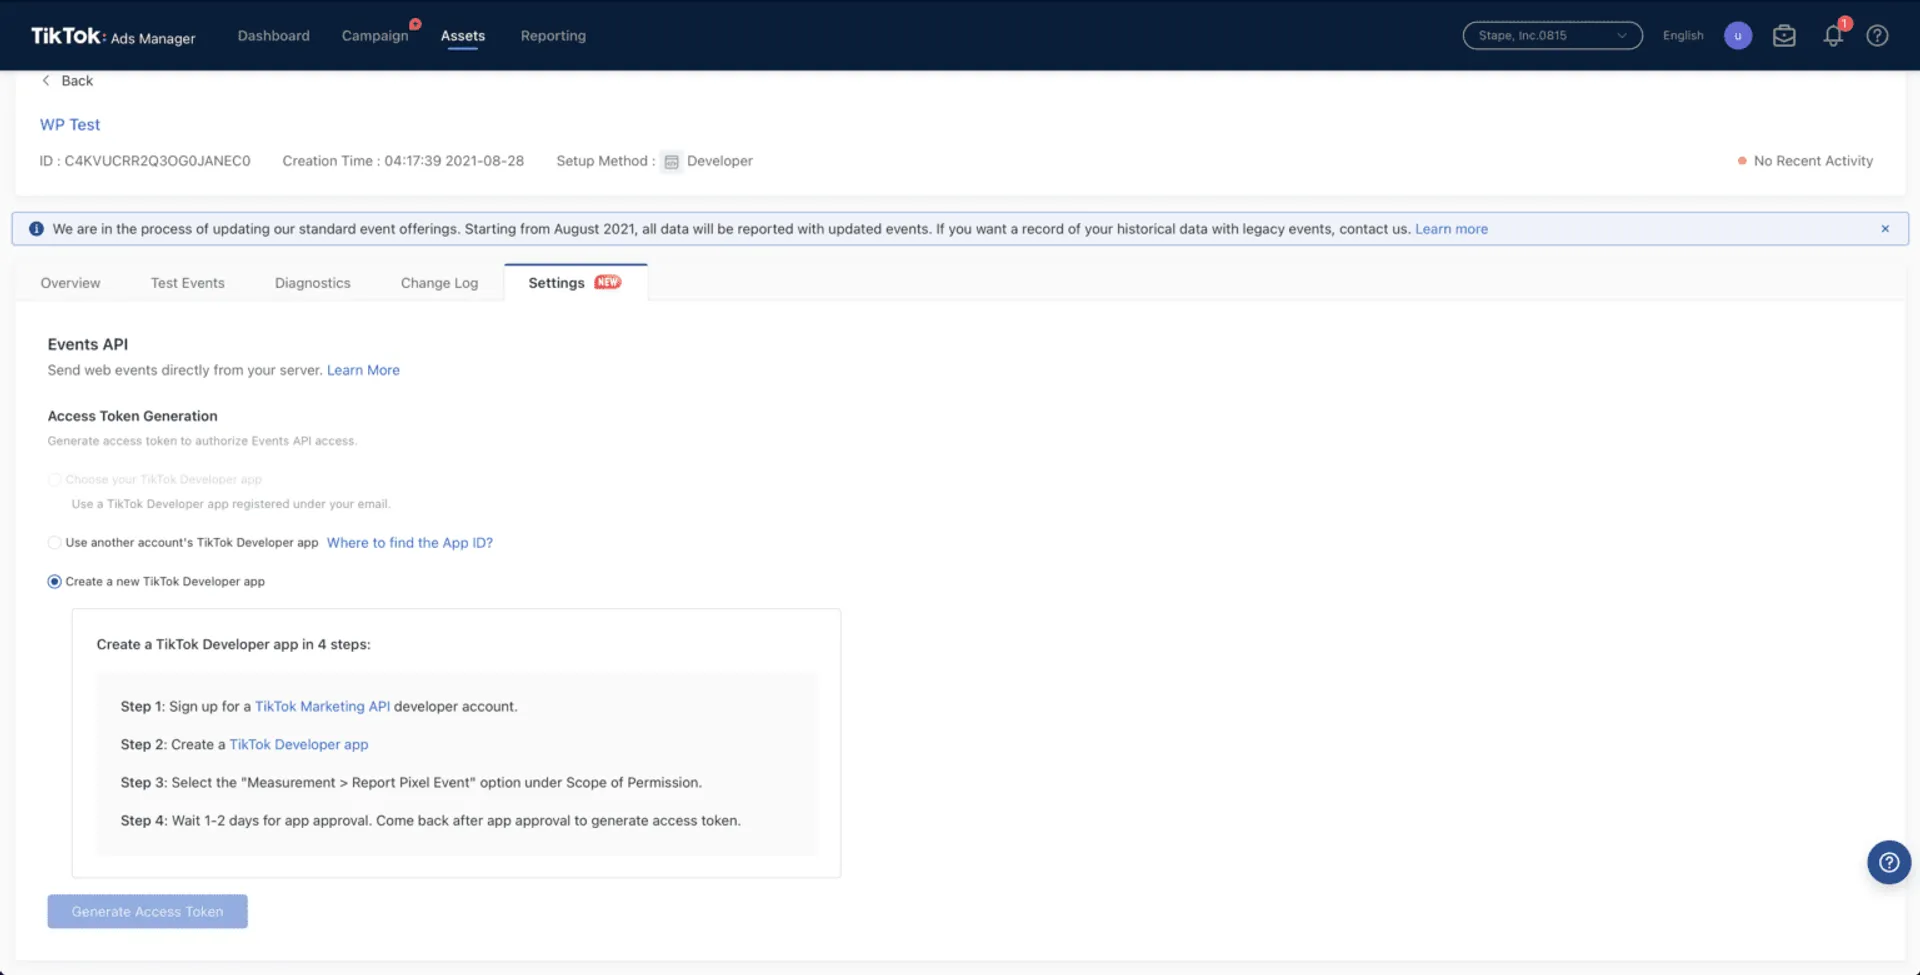This screenshot has width=1920, height=975.
Task: Select Create a new TikTok Developer app
Action: [54, 582]
